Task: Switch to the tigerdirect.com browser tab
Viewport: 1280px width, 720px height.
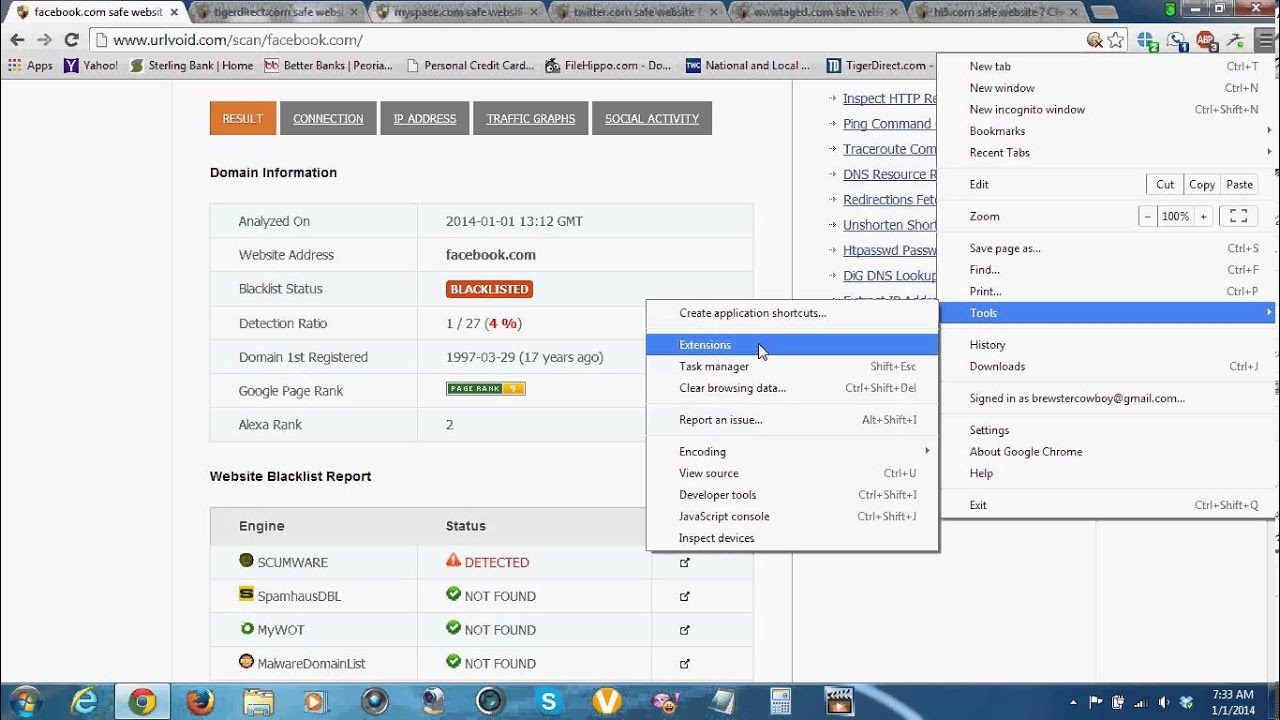Action: click(x=278, y=12)
